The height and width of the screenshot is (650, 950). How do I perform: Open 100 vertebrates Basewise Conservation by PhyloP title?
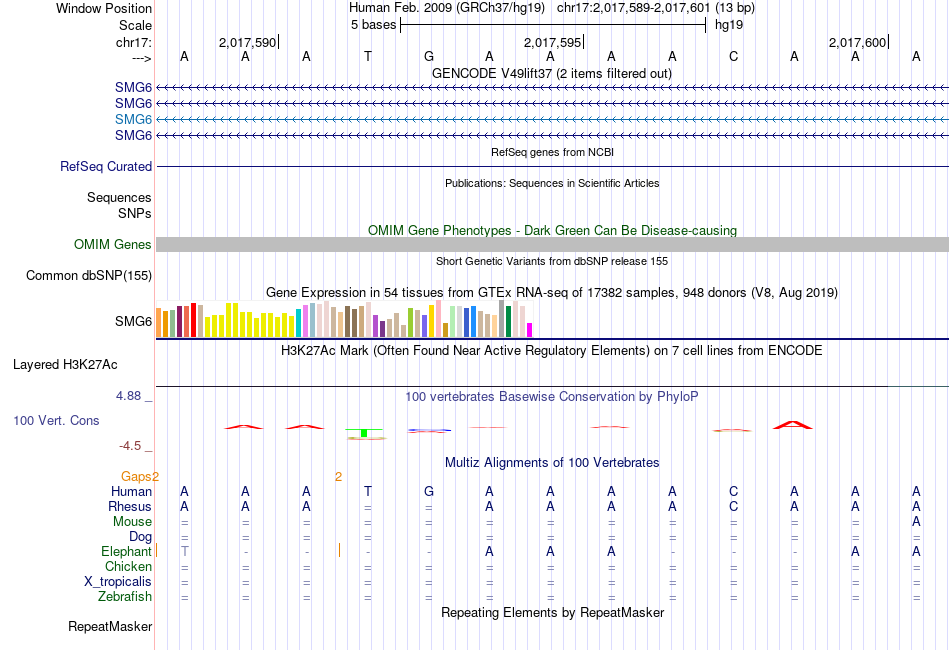tap(552, 397)
